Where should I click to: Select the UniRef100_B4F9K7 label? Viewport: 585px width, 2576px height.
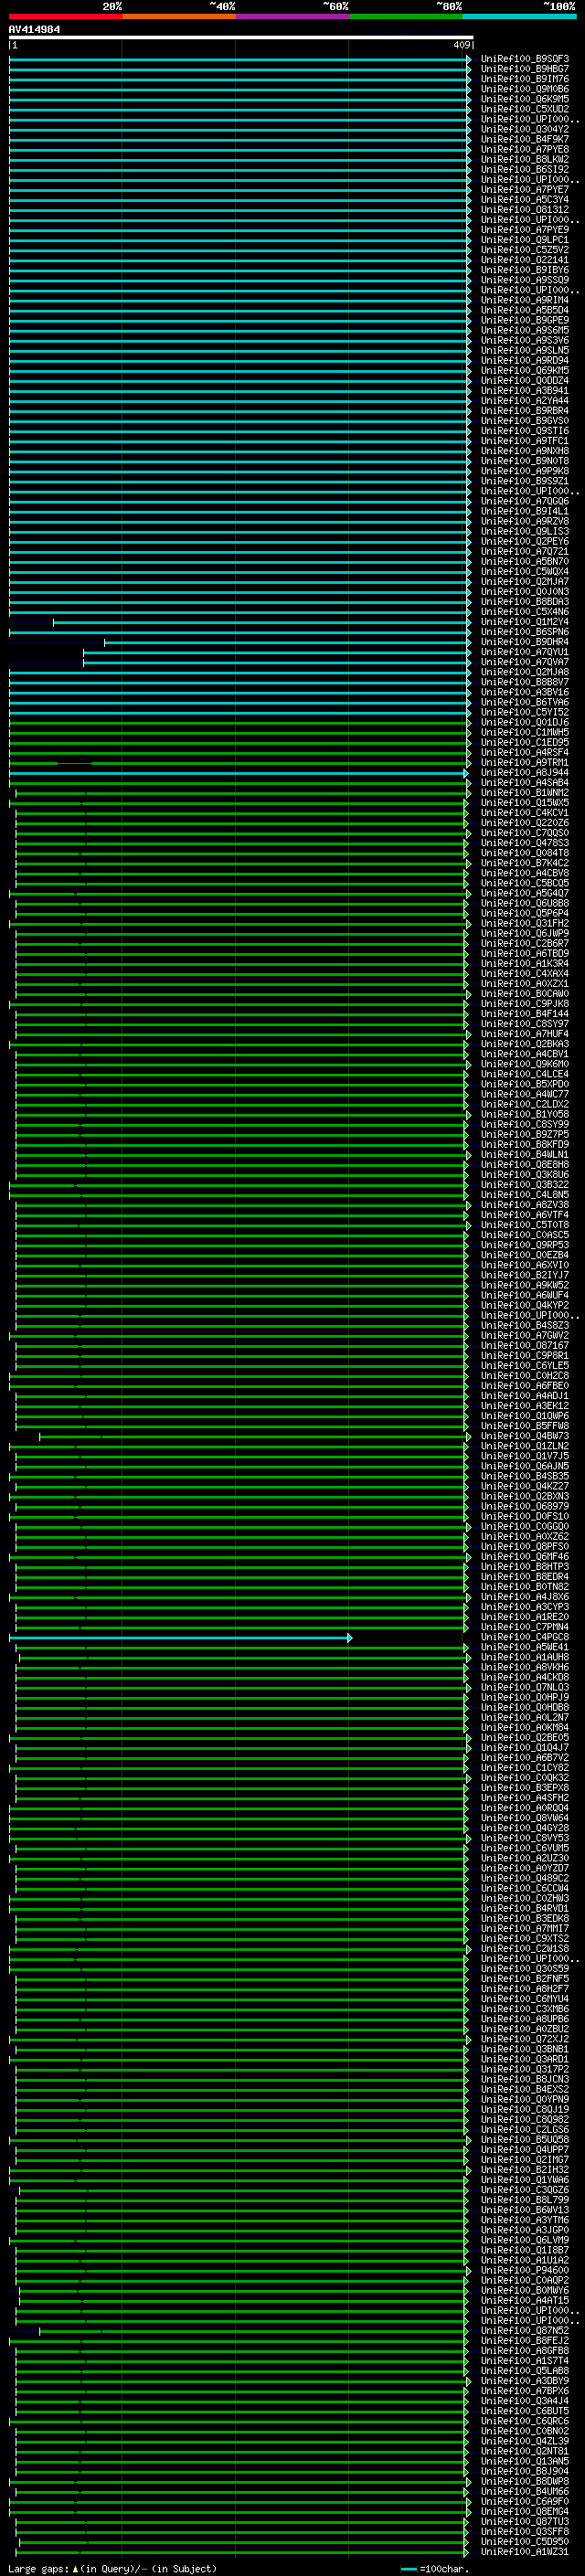coord(524,139)
